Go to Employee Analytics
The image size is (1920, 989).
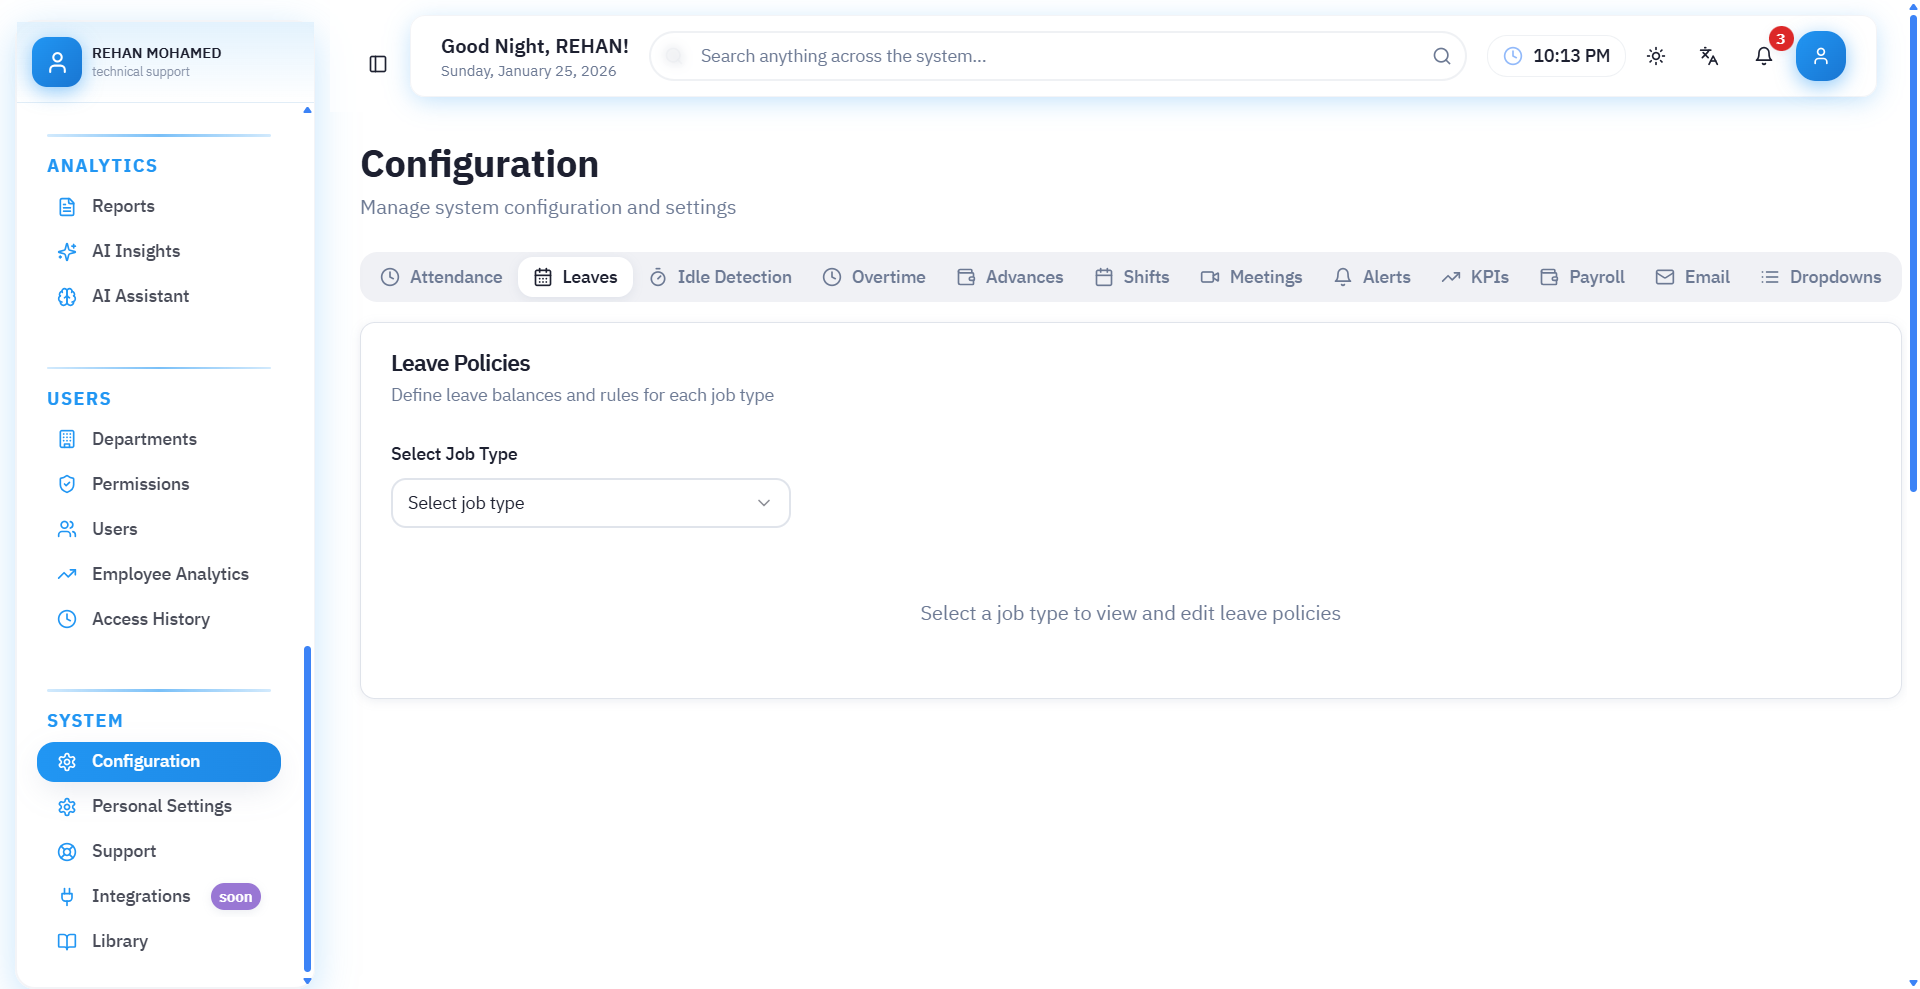[170, 574]
